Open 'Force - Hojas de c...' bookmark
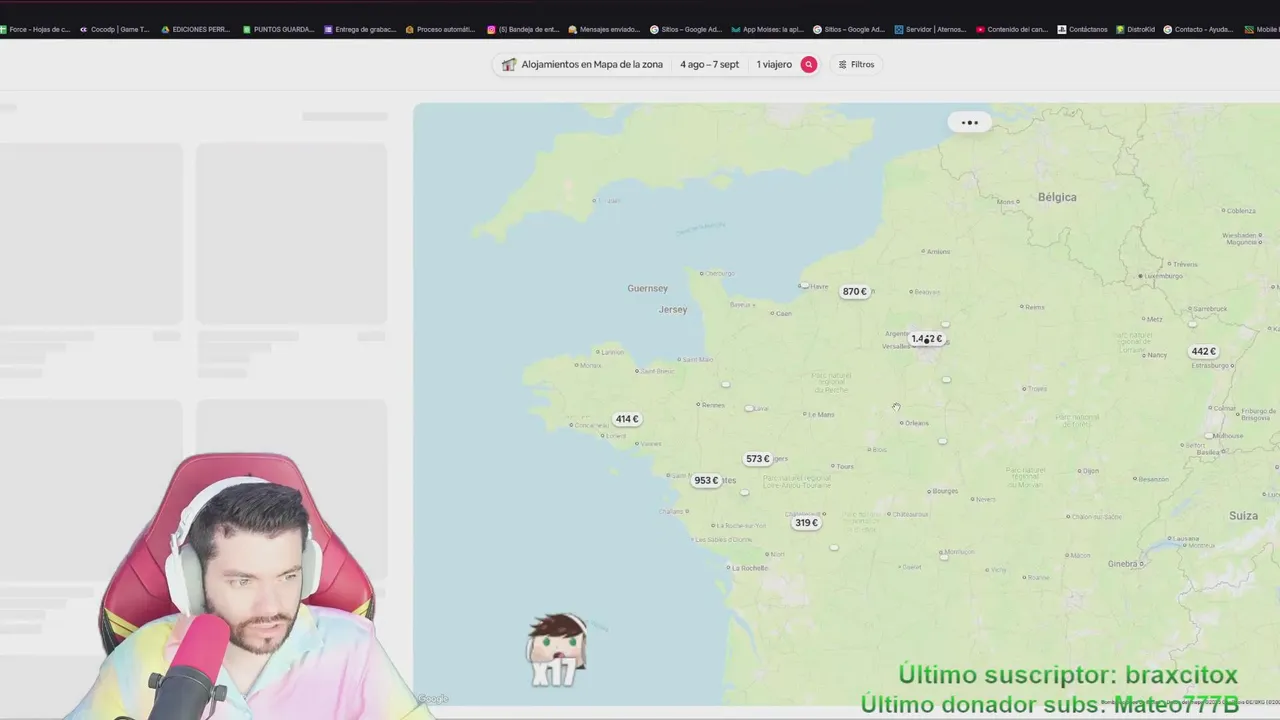The image size is (1280, 720). click(x=36, y=29)
